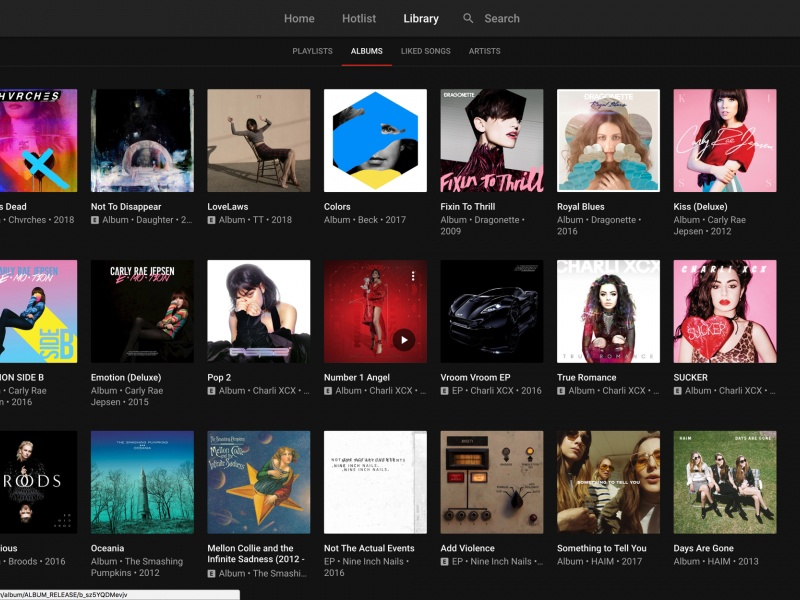The image size is (800, 600).
Task: Open the Home tab
Action: tap(299, 18)
